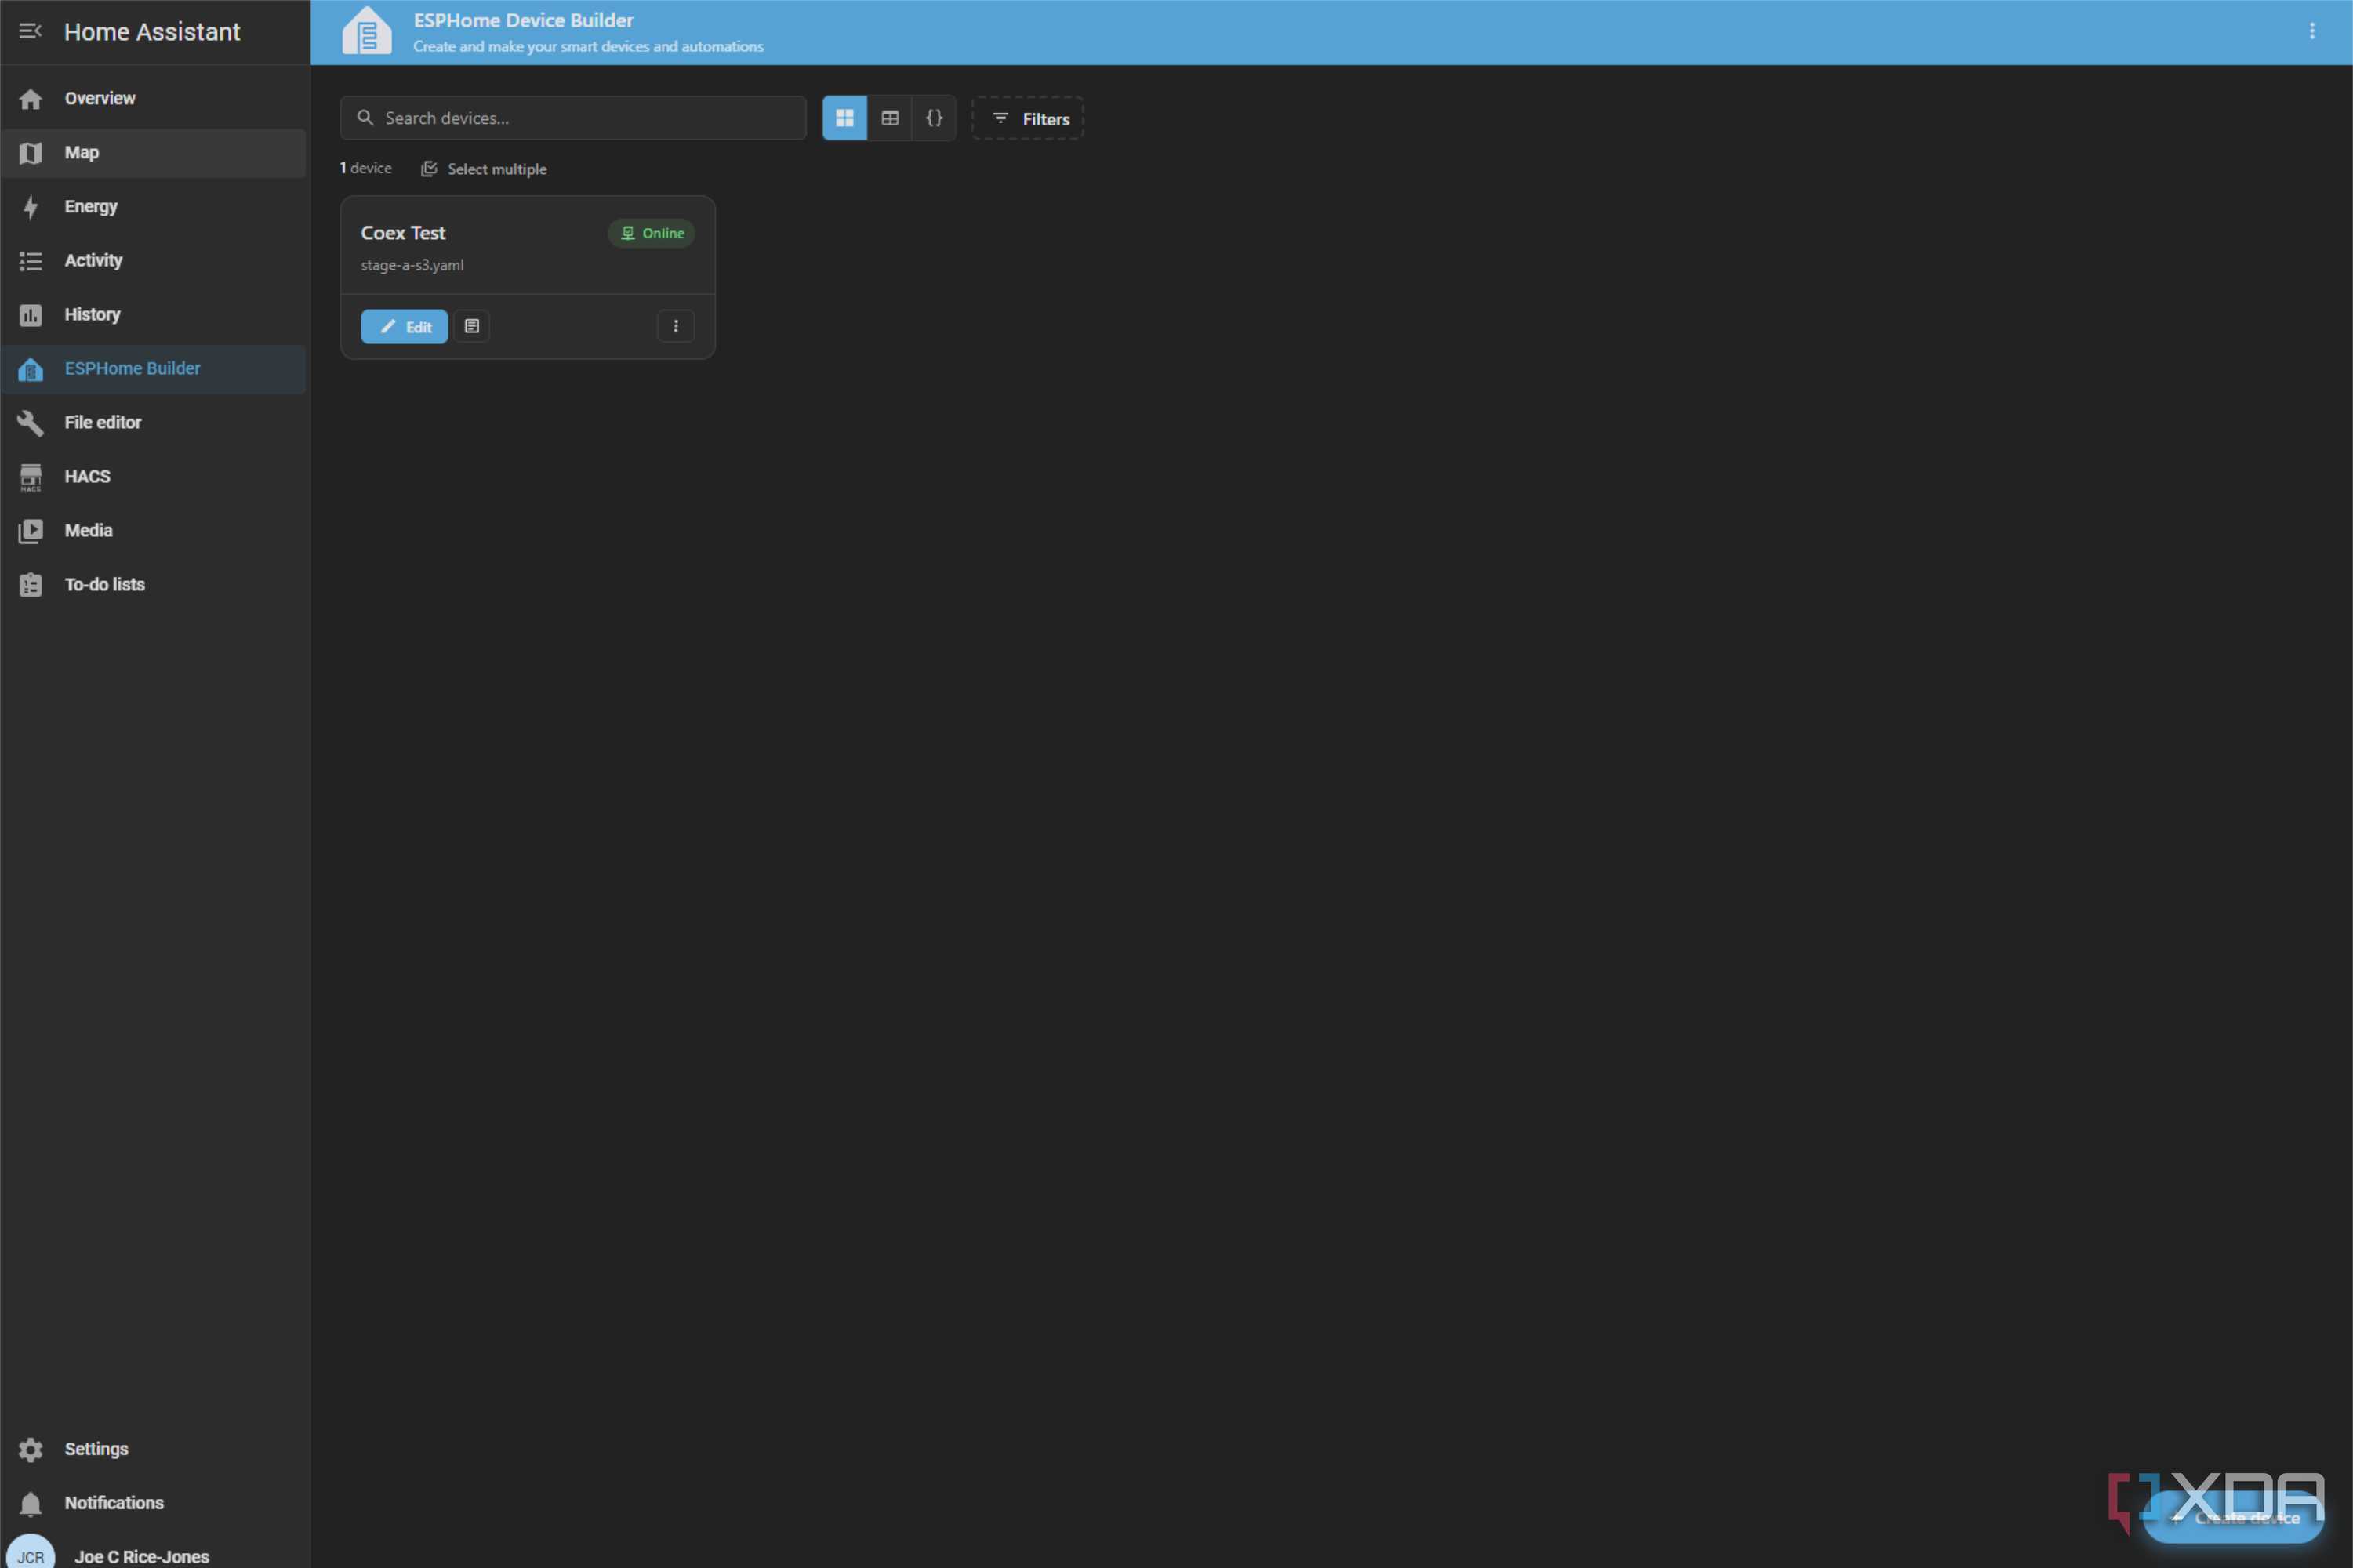The image size is (2353, 1568).
Task: Open Media in the sidebar
Action: point(153,530)
